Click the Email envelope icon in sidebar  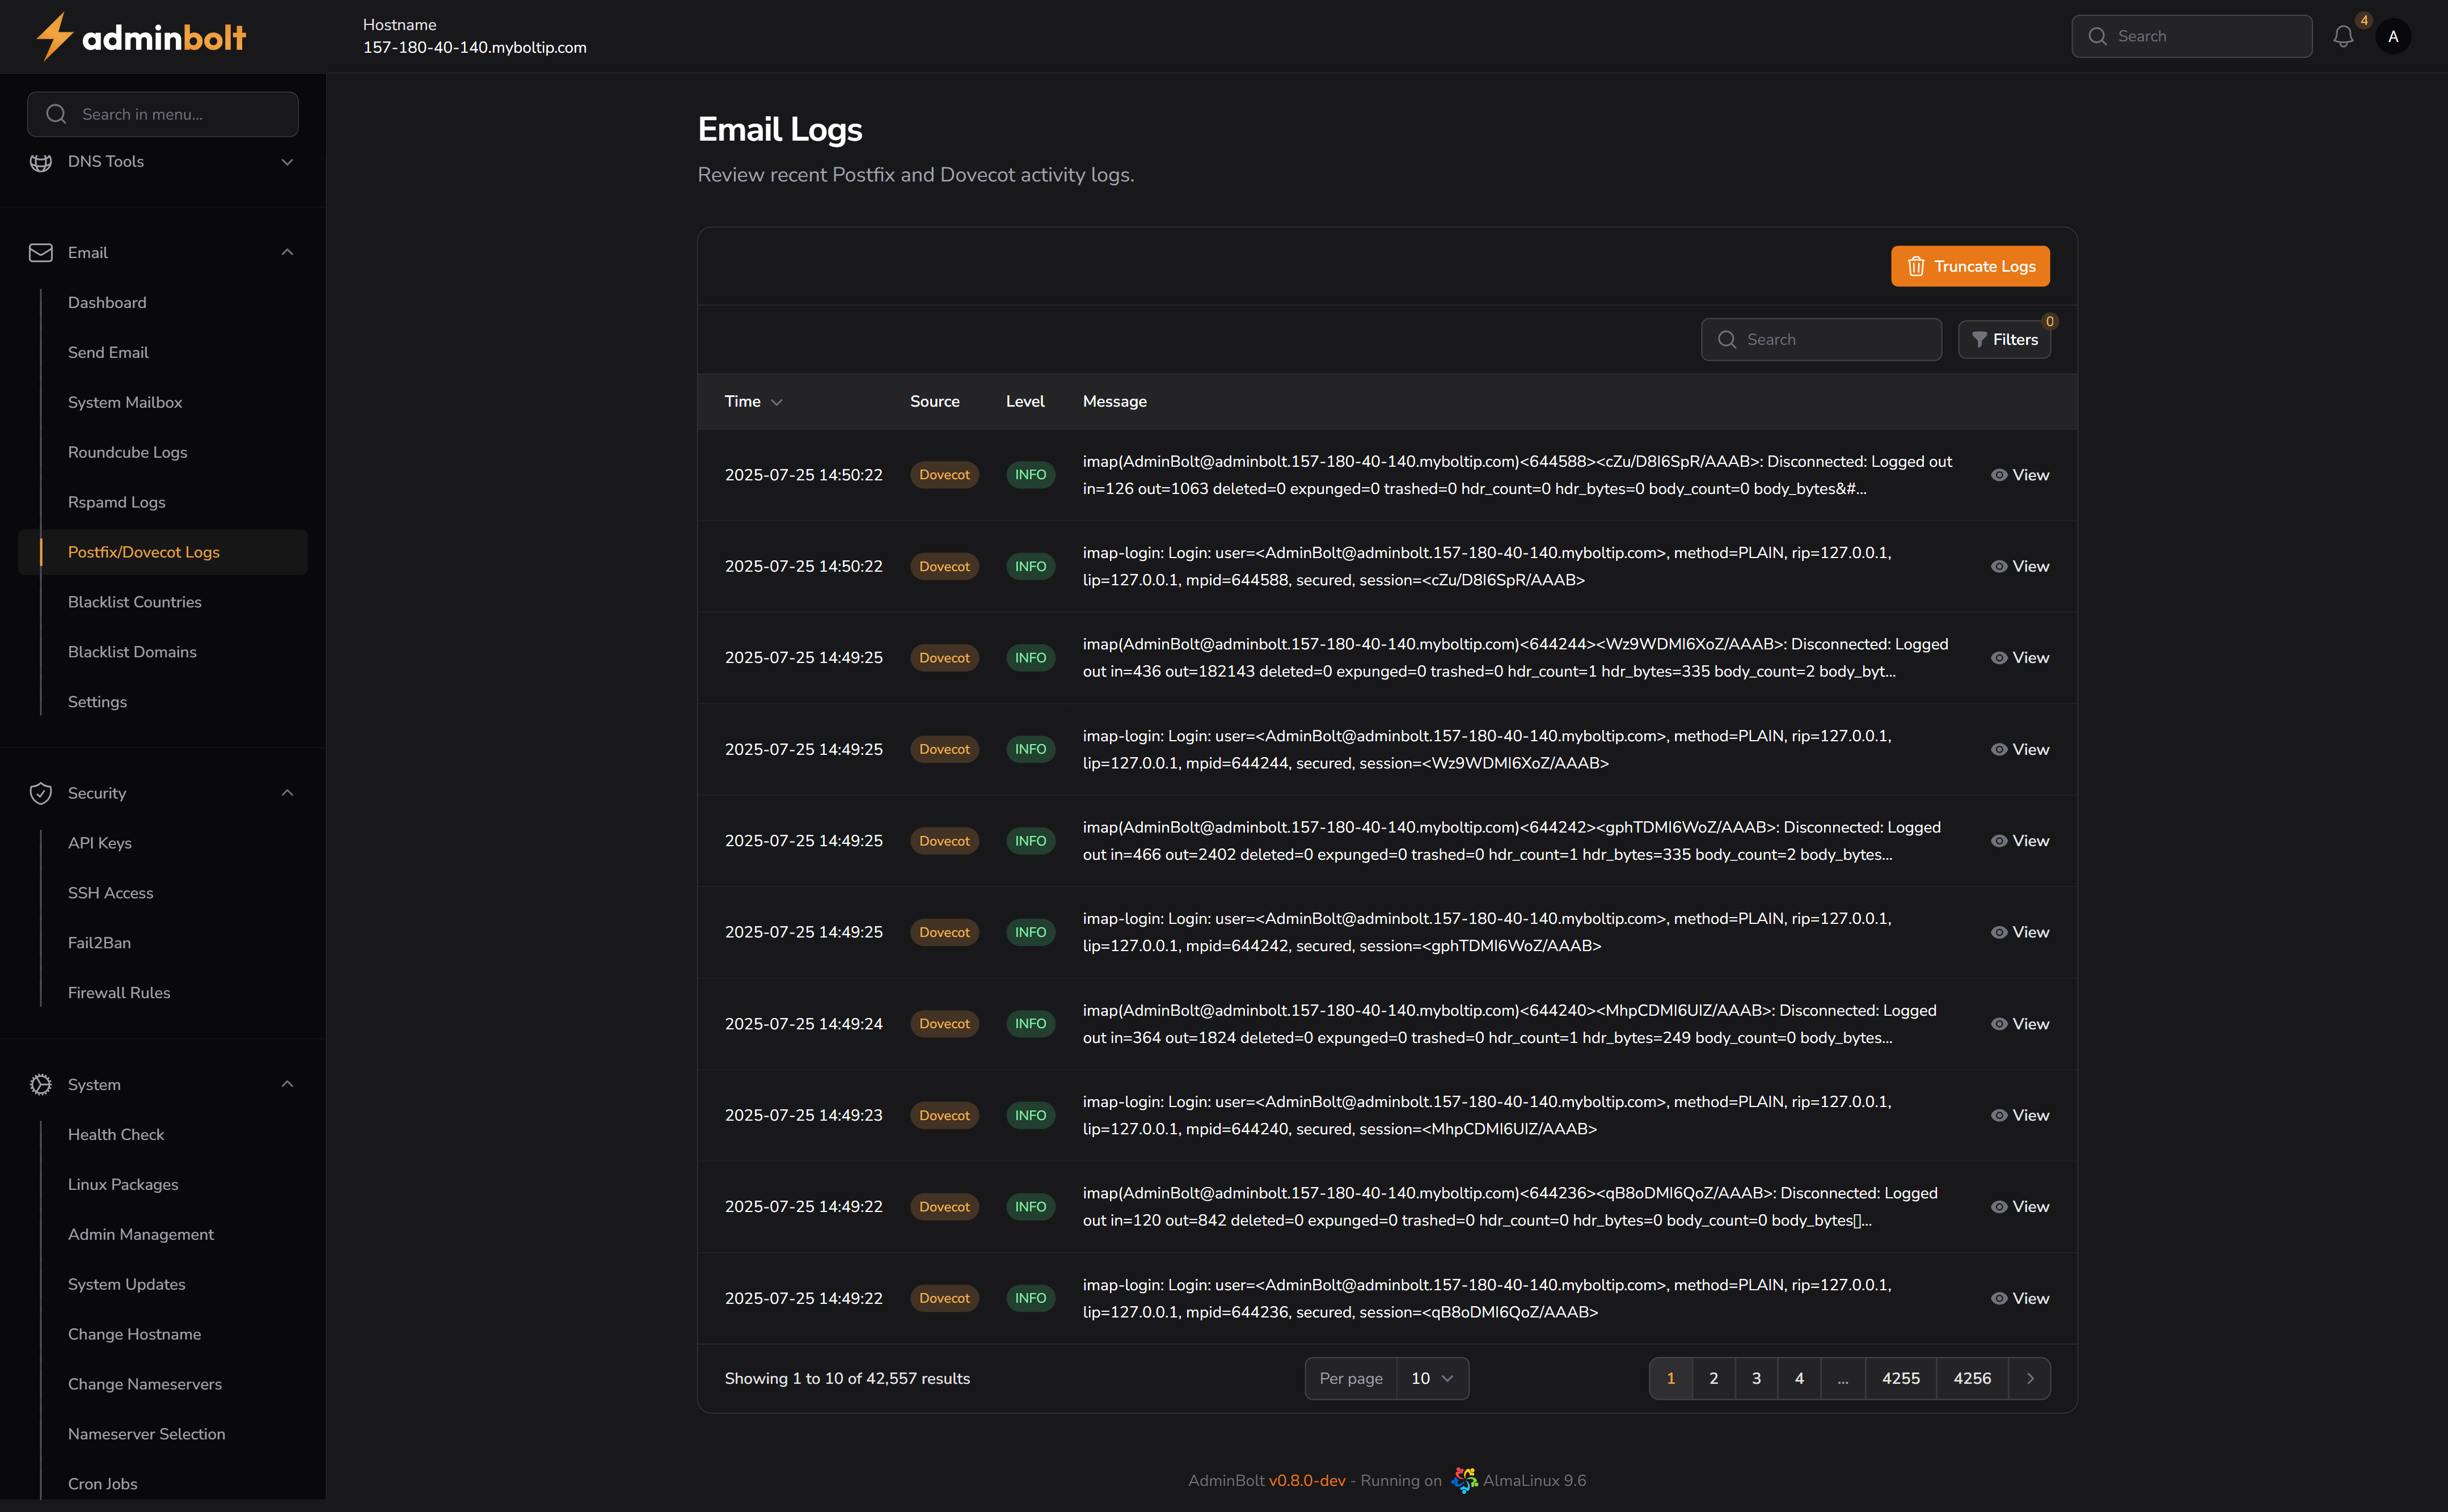40,252
